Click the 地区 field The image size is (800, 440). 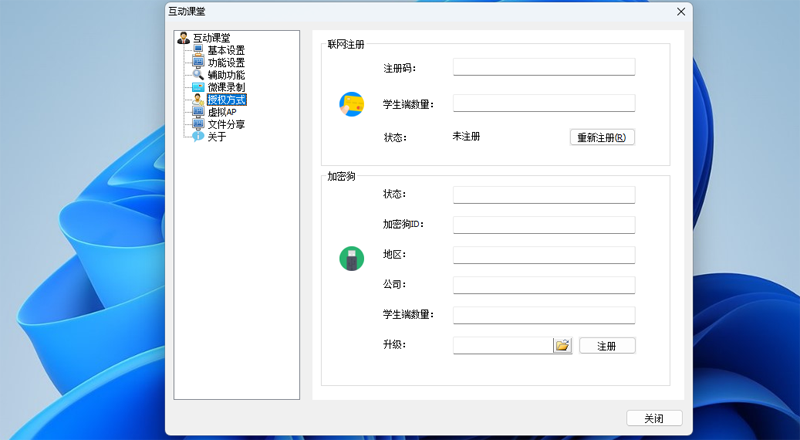click(x=544, y=255)
